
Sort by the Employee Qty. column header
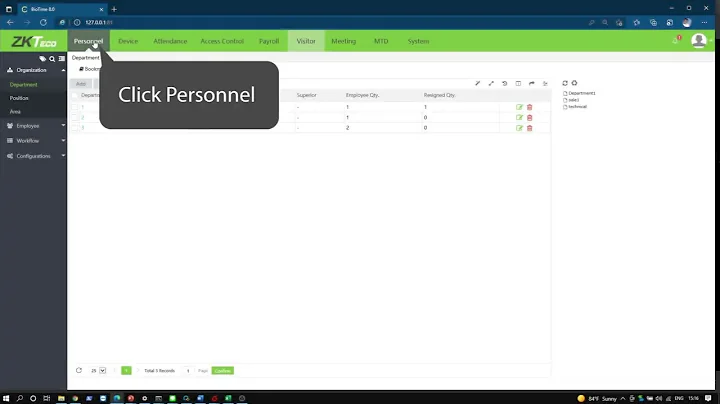[362, 95]
